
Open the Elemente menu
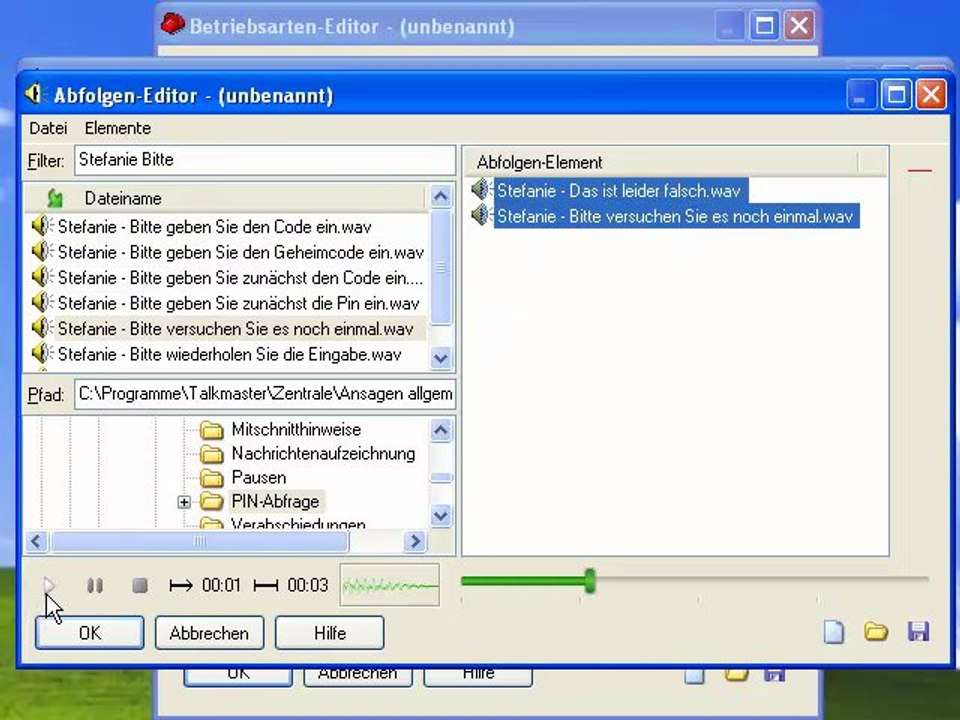click(x=118, y=128)
